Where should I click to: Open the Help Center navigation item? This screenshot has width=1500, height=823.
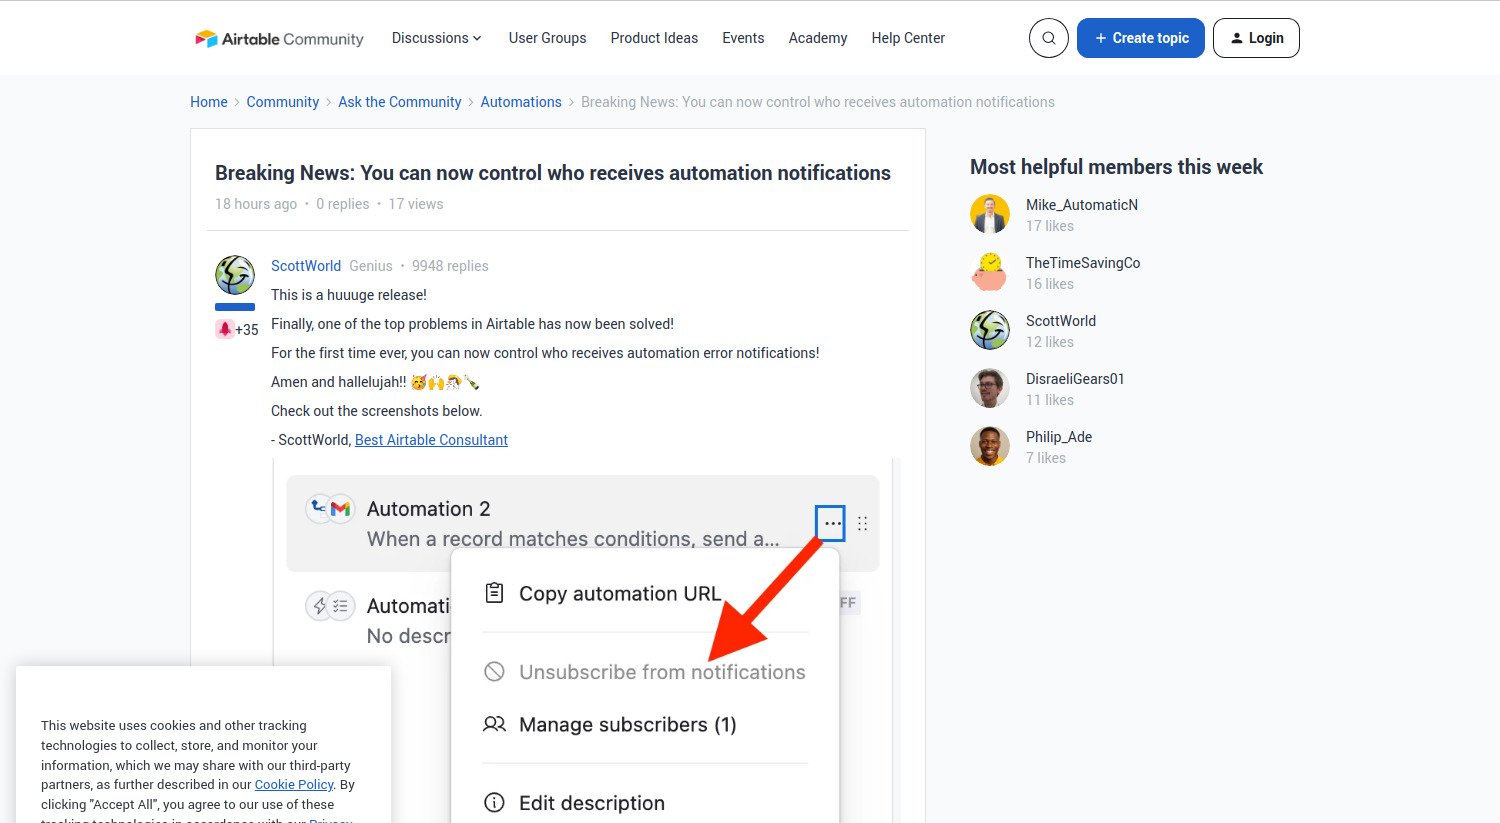(x=907, y=37)
